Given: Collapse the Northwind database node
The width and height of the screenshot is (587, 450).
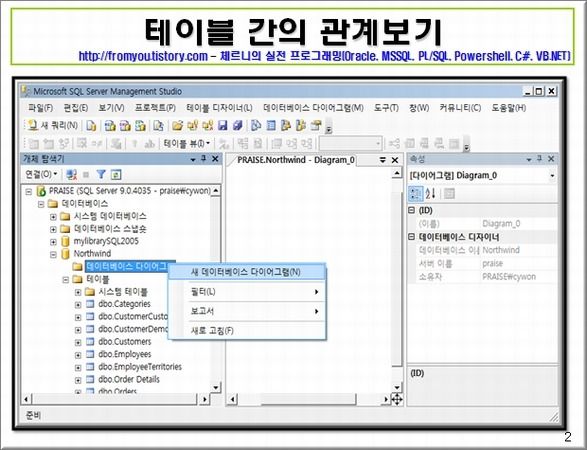Looking at the screenshot, I should pyautogui.click(x=53, y=255).
